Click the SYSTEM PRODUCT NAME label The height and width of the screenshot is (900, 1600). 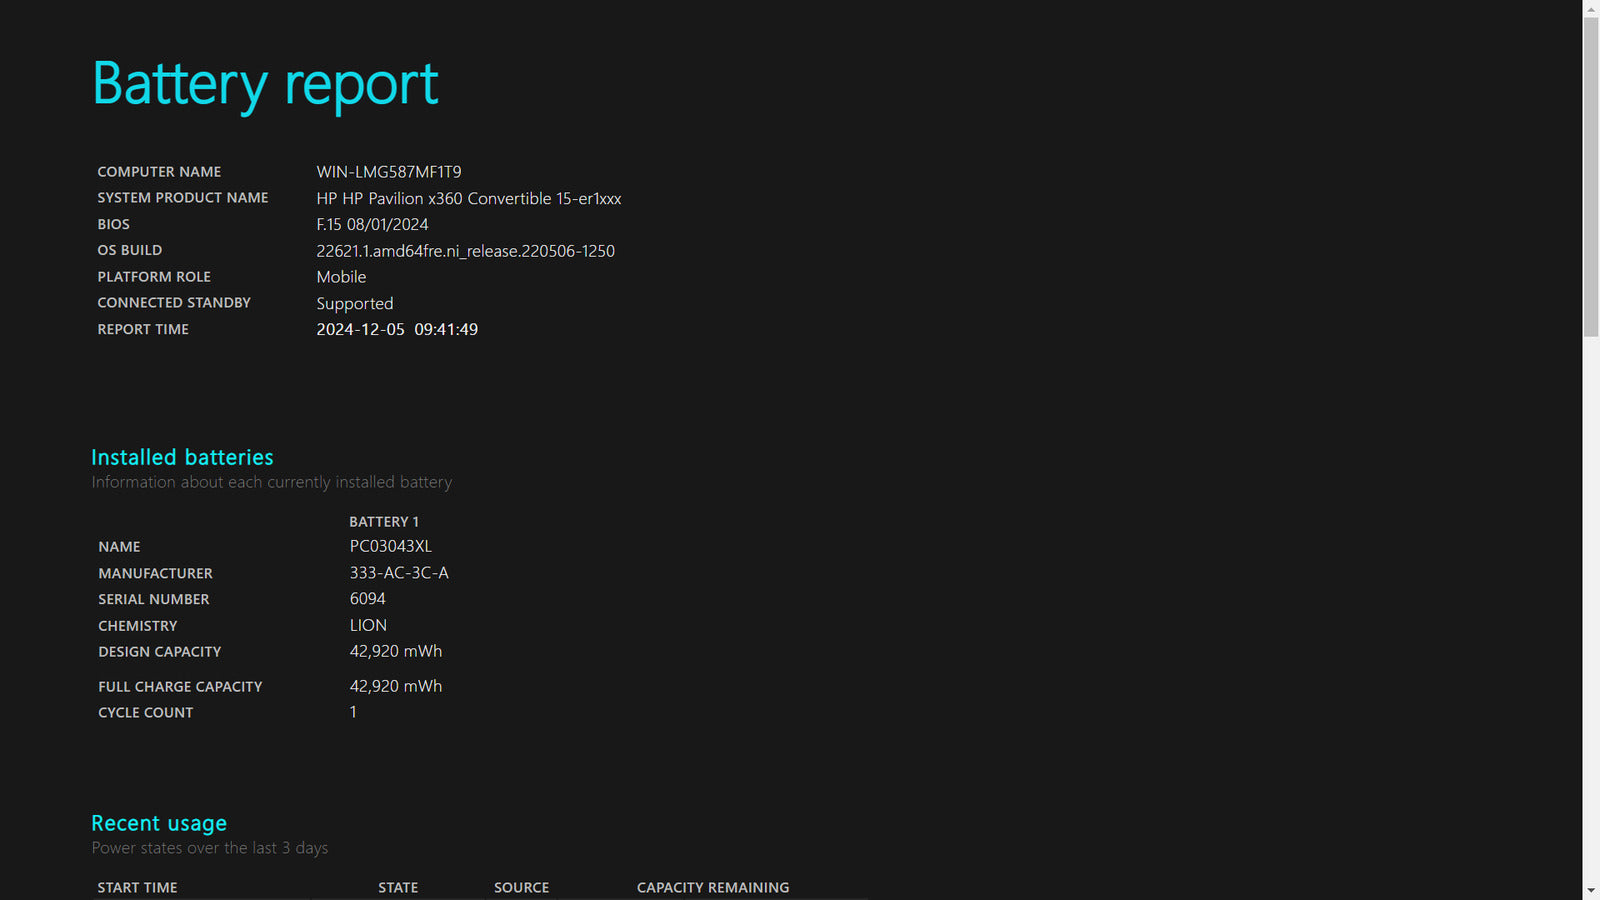coord(183,198)
